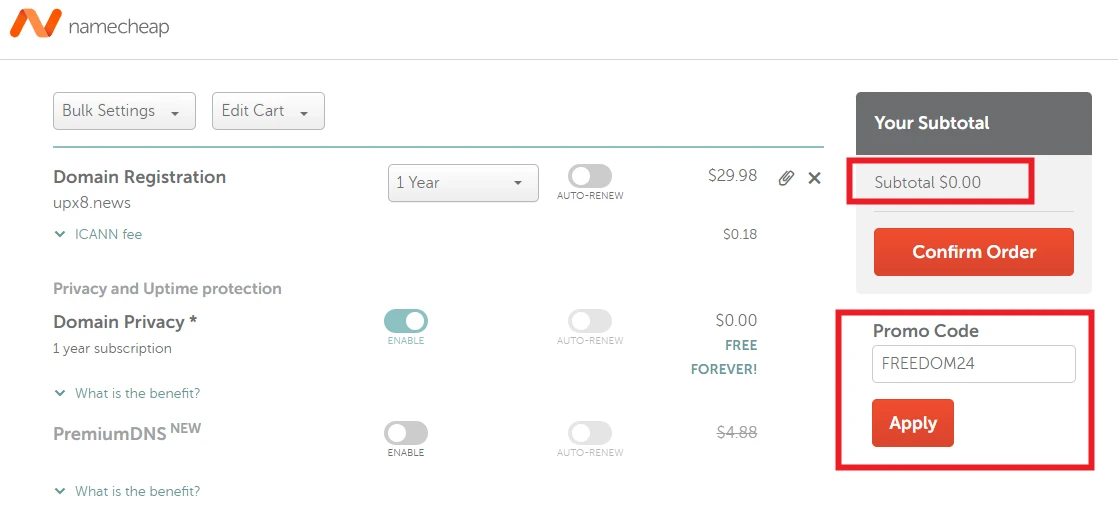Viewport: 1118px width, 526px height.
Task: Click the paperclip icon beside domain price
Action: (787, 178)
